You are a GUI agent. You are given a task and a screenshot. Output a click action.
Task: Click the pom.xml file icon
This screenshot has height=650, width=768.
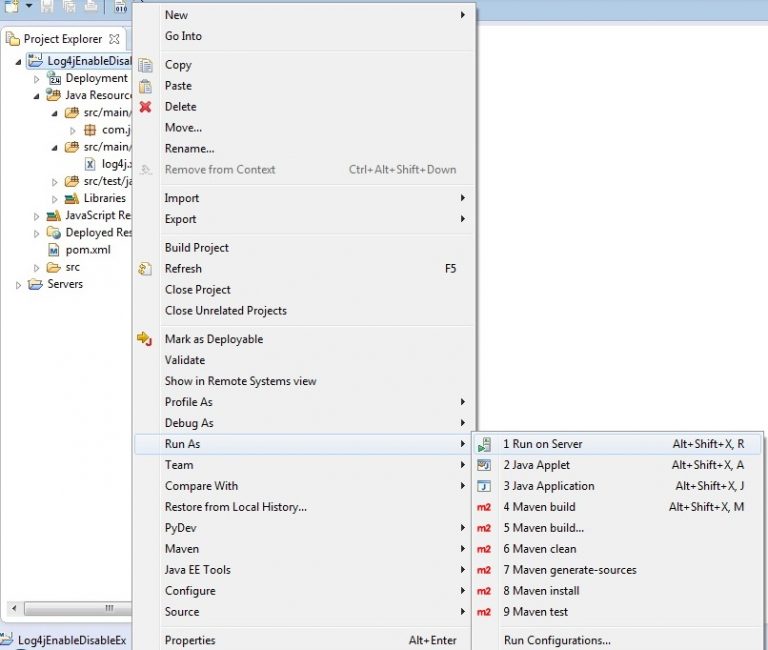pos(53,250)
